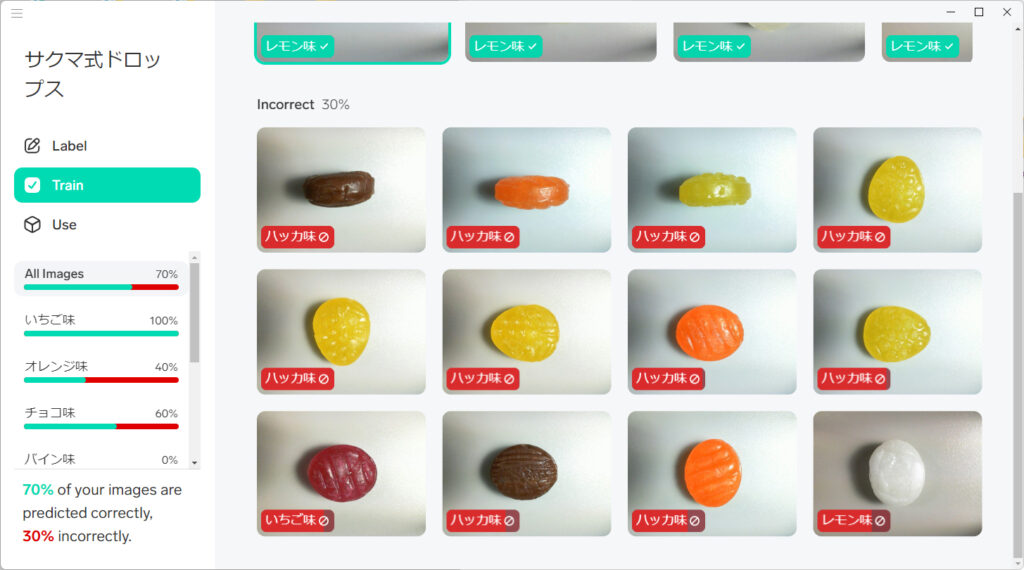Open the orange flat candy thumbnail in the first row
Screen dimensions: 1024x570
(526, 189)
